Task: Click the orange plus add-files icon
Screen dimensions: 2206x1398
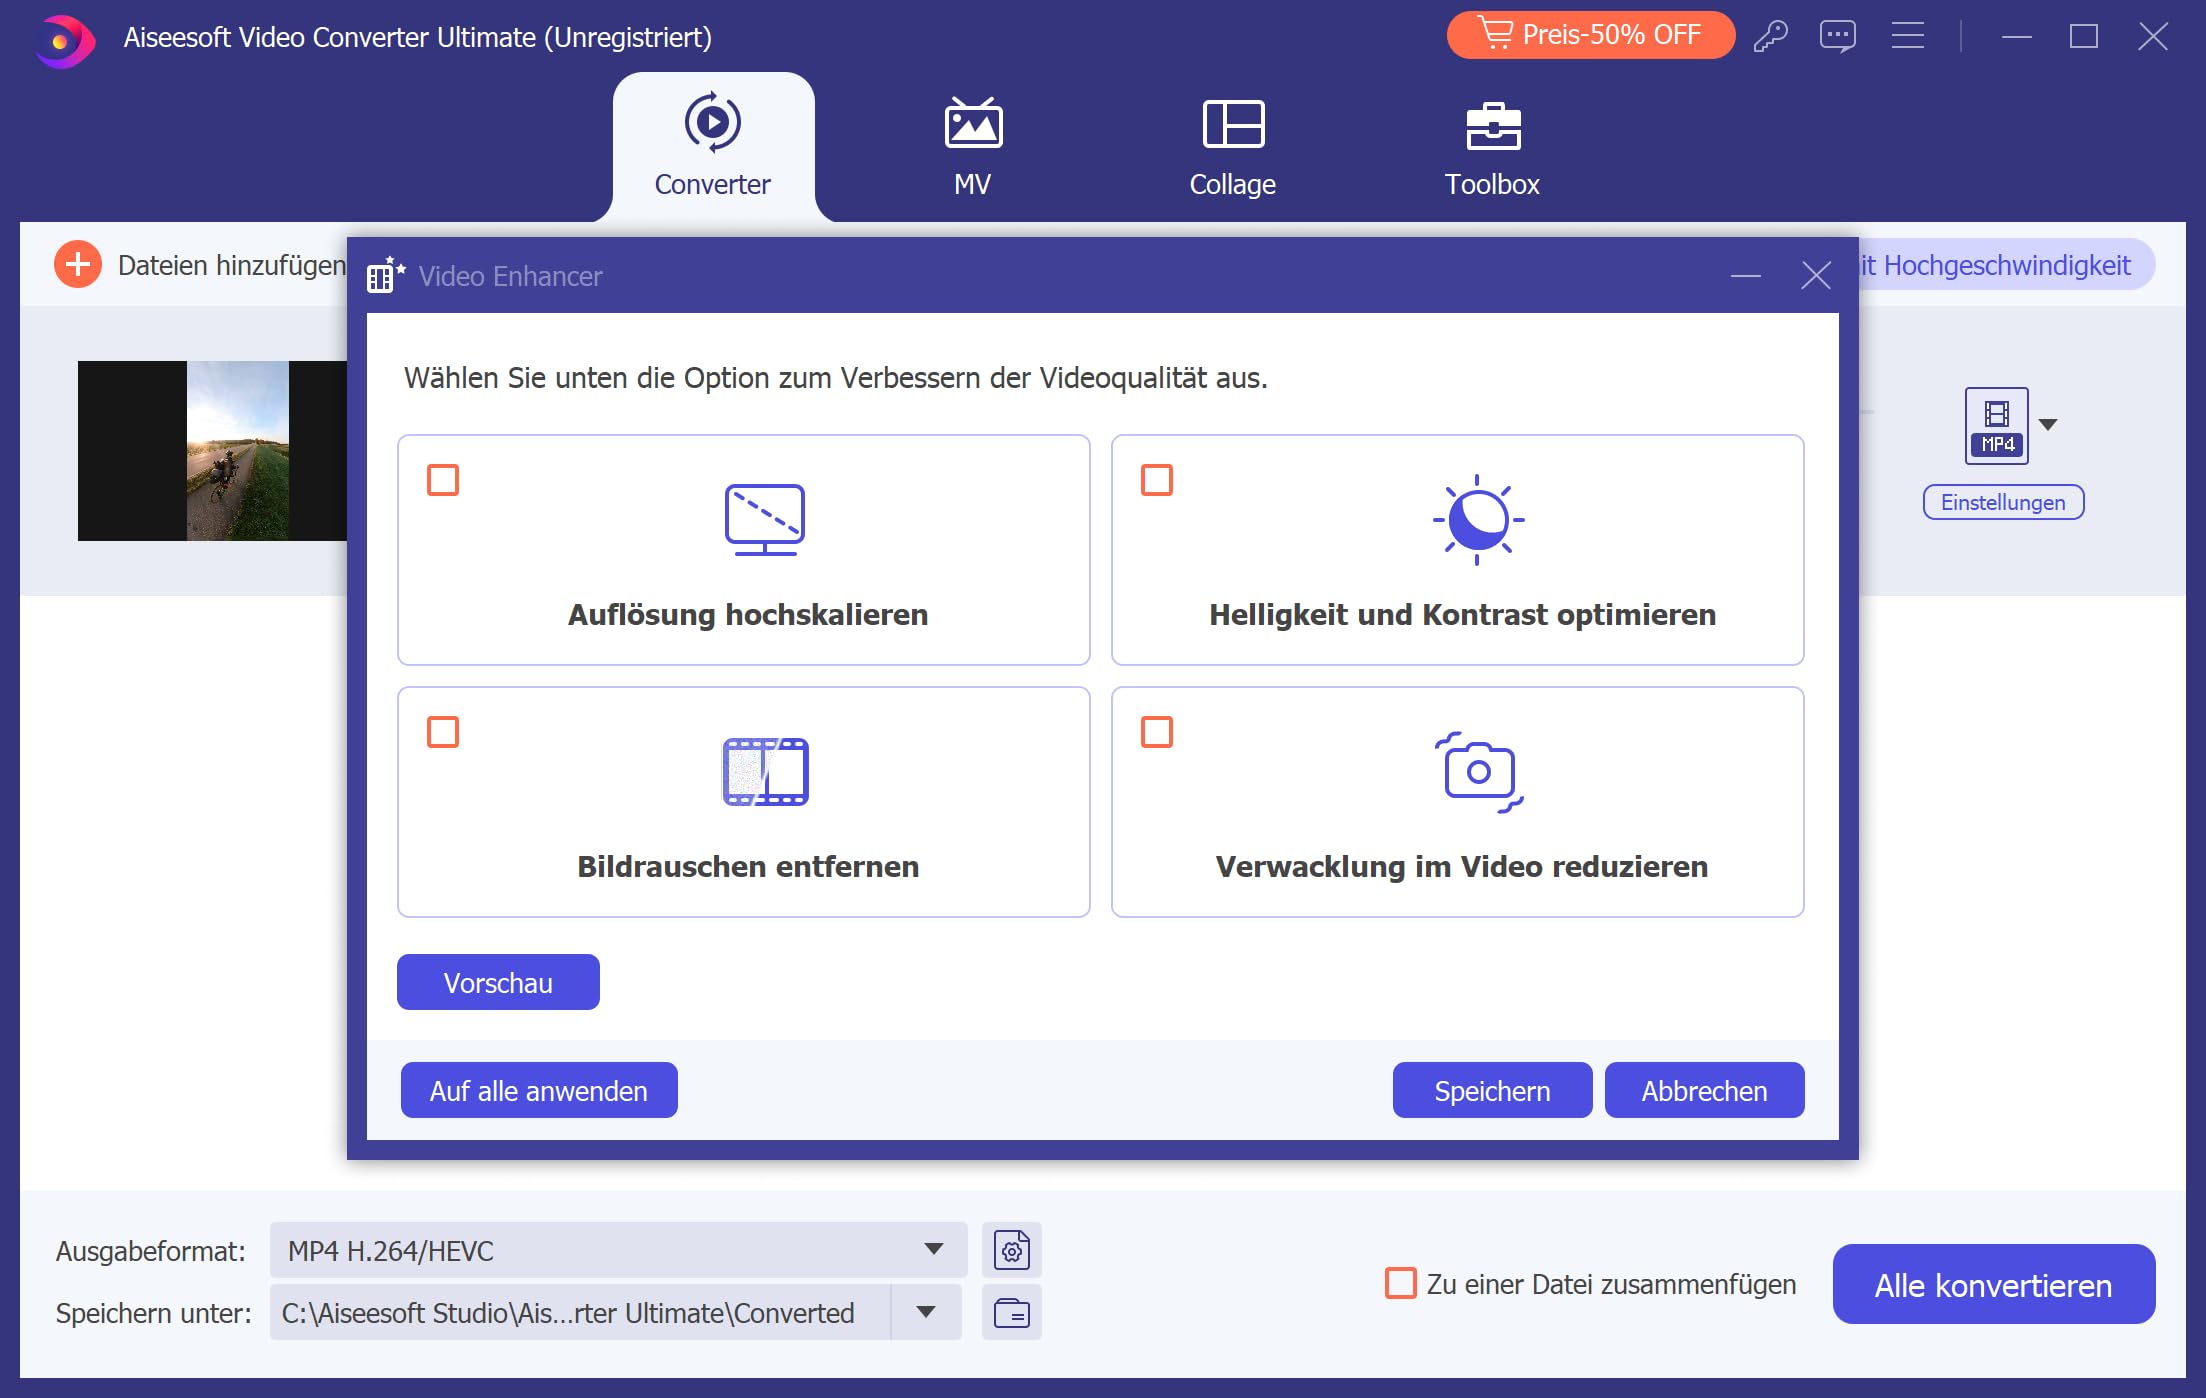Action: click(78, 265)
